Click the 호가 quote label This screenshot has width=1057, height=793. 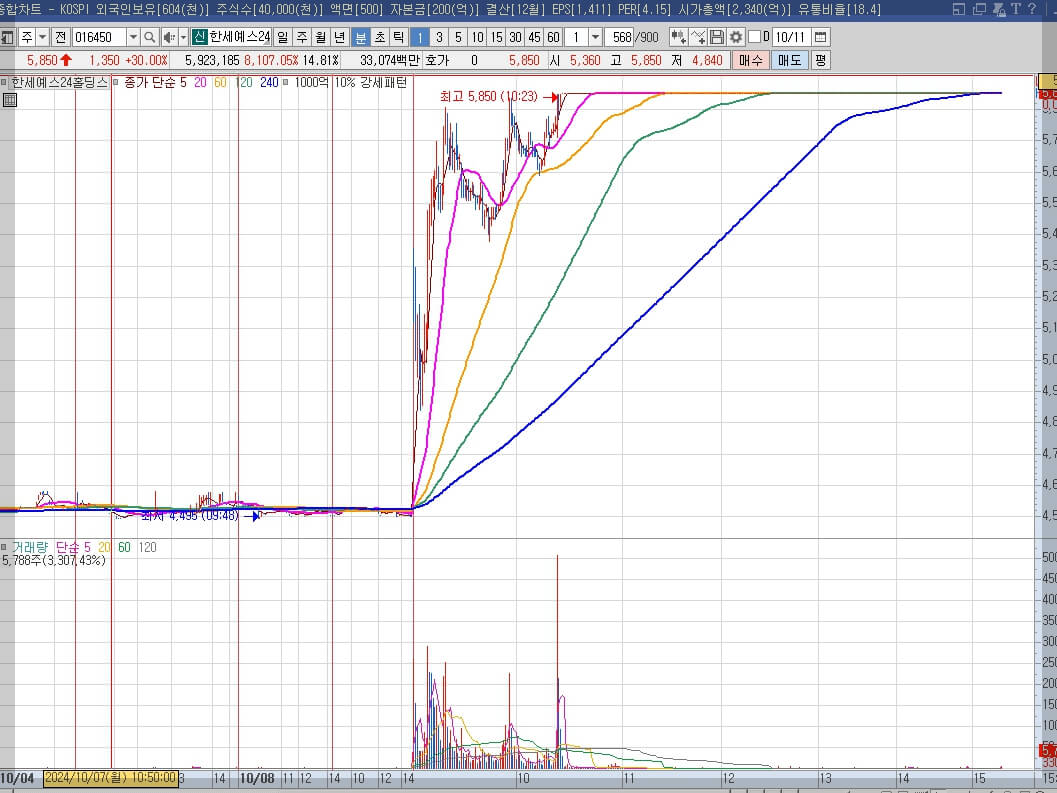[x=437, y=60]
